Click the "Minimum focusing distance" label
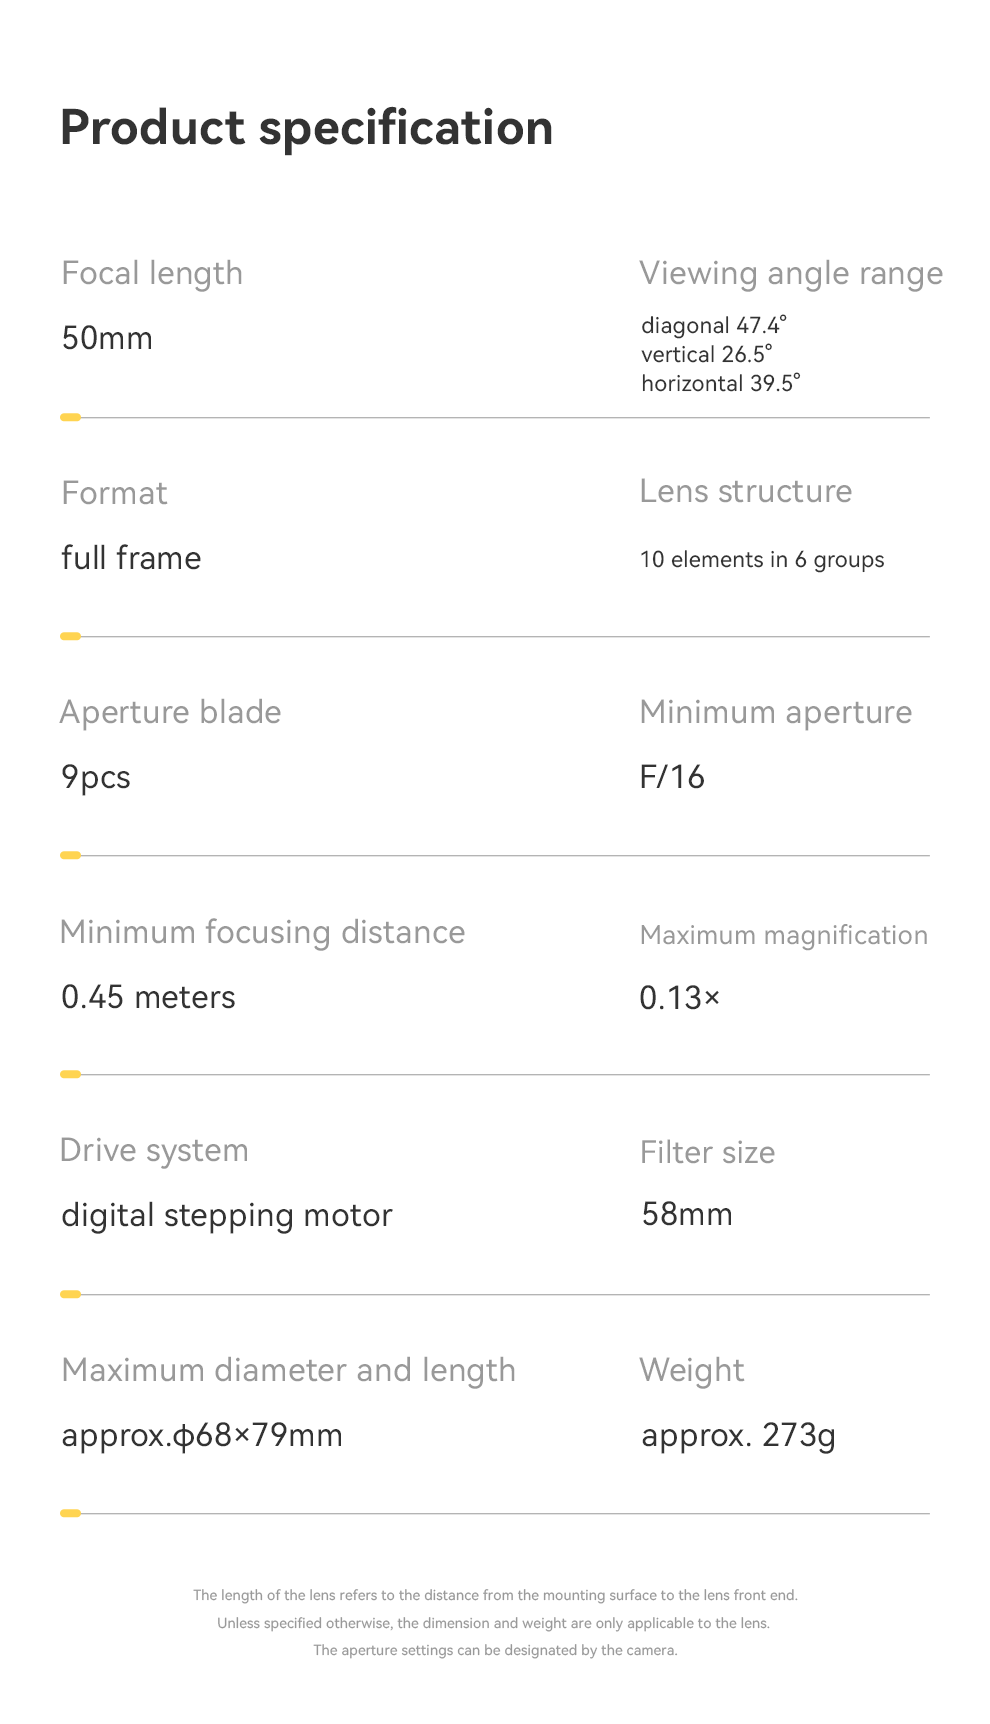990x1724 pixels. pyautogui.click(x=262, y=932)
